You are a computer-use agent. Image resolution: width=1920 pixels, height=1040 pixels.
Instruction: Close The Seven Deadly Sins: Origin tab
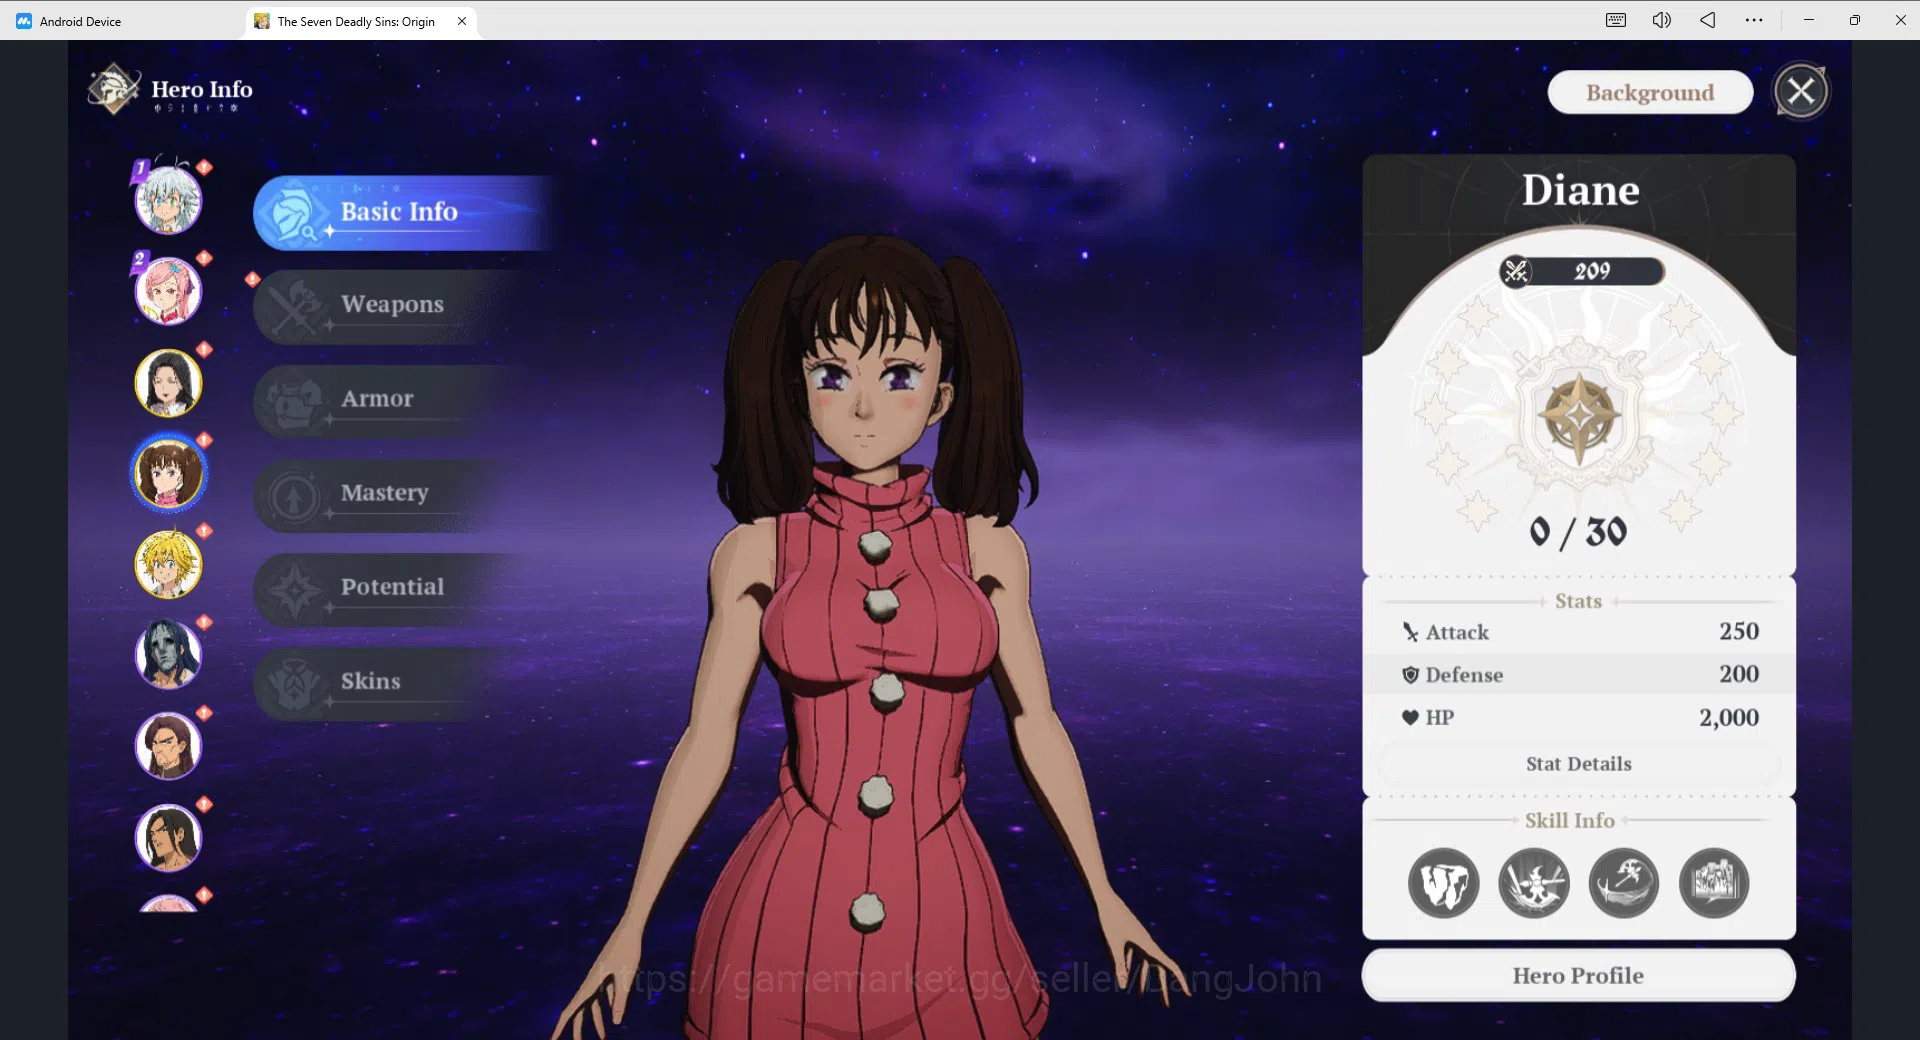(462, 21)
